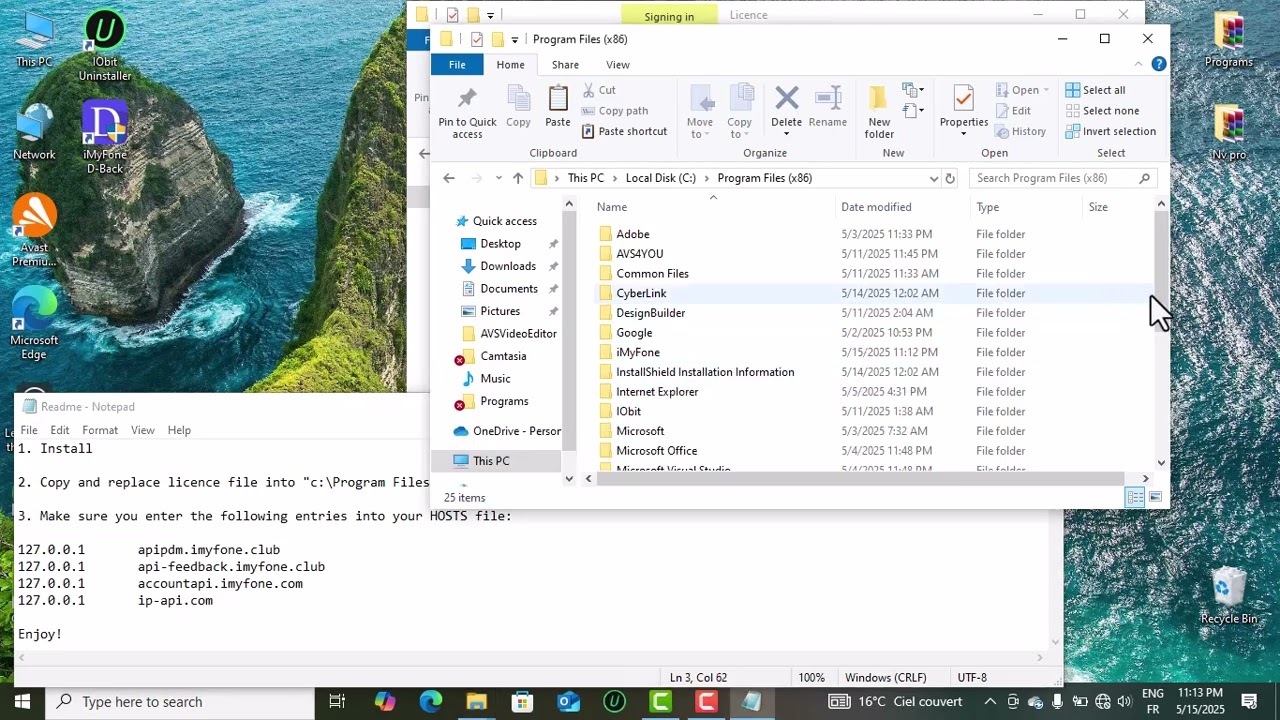Go back using Explorer back arrow

click(x=449, y=178)
